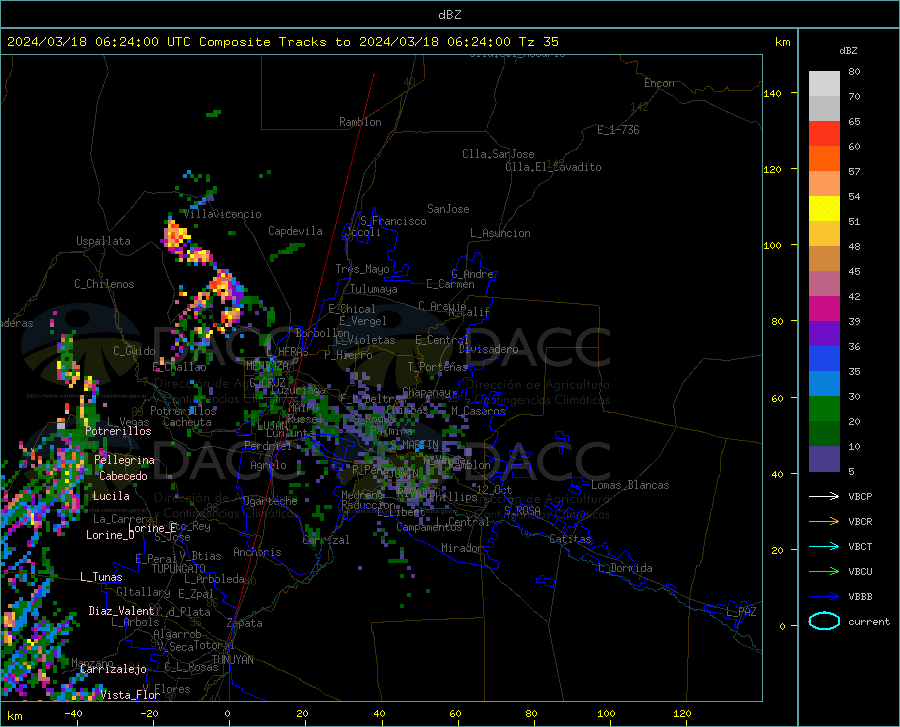The width and height of the screenshot is (900, 727).
Task: Click the E_1-736 map label
Action: [x=618, y=130]
